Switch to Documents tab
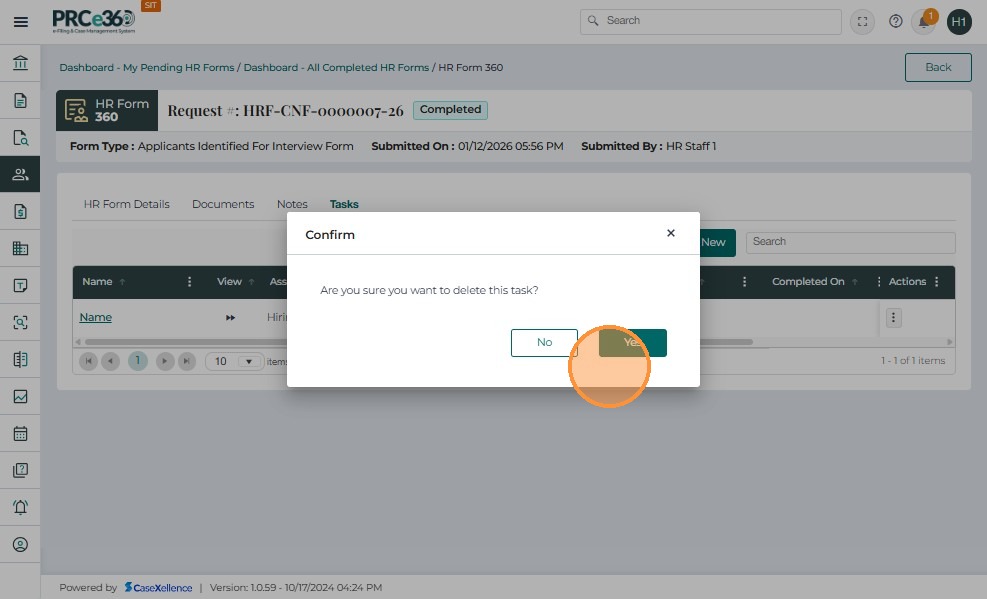 pos(223,204)
